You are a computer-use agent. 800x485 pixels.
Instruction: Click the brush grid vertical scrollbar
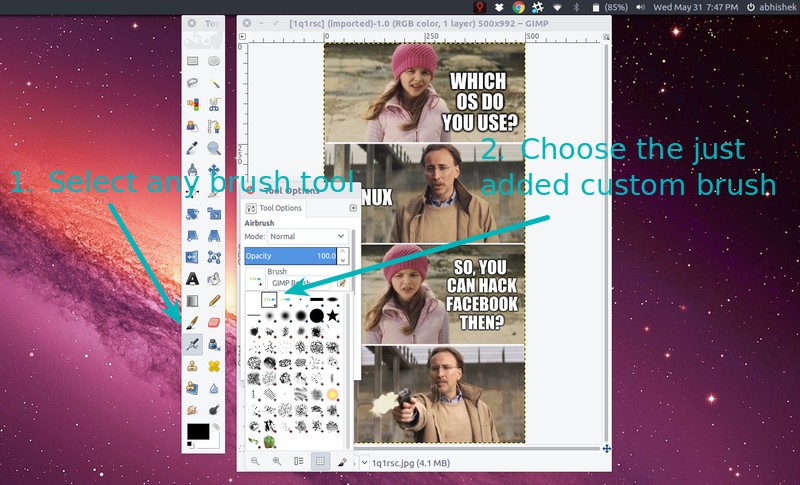point(348,371)
